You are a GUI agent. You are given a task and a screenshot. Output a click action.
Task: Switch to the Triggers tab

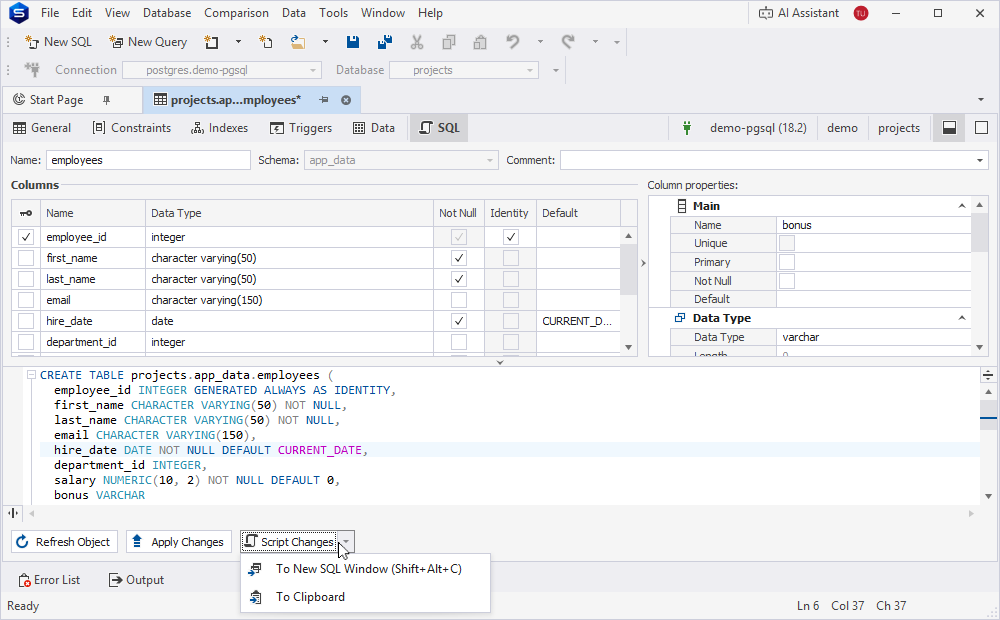301,128
